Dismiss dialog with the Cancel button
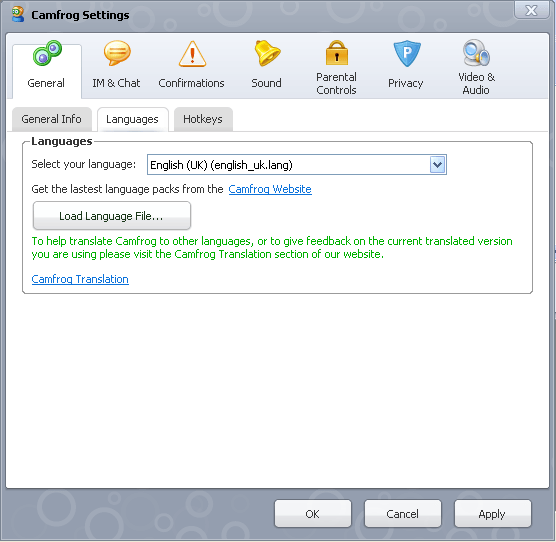The height and width of the screenshot is (542, 556). pyautogui.click(x=403, y=514)
